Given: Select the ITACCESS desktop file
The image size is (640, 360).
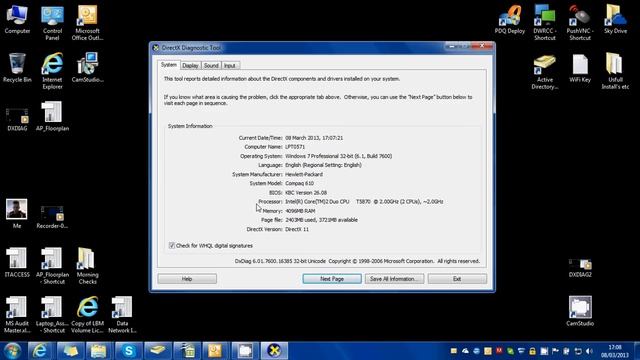Looking at the screenshot, I should [17, 262].
